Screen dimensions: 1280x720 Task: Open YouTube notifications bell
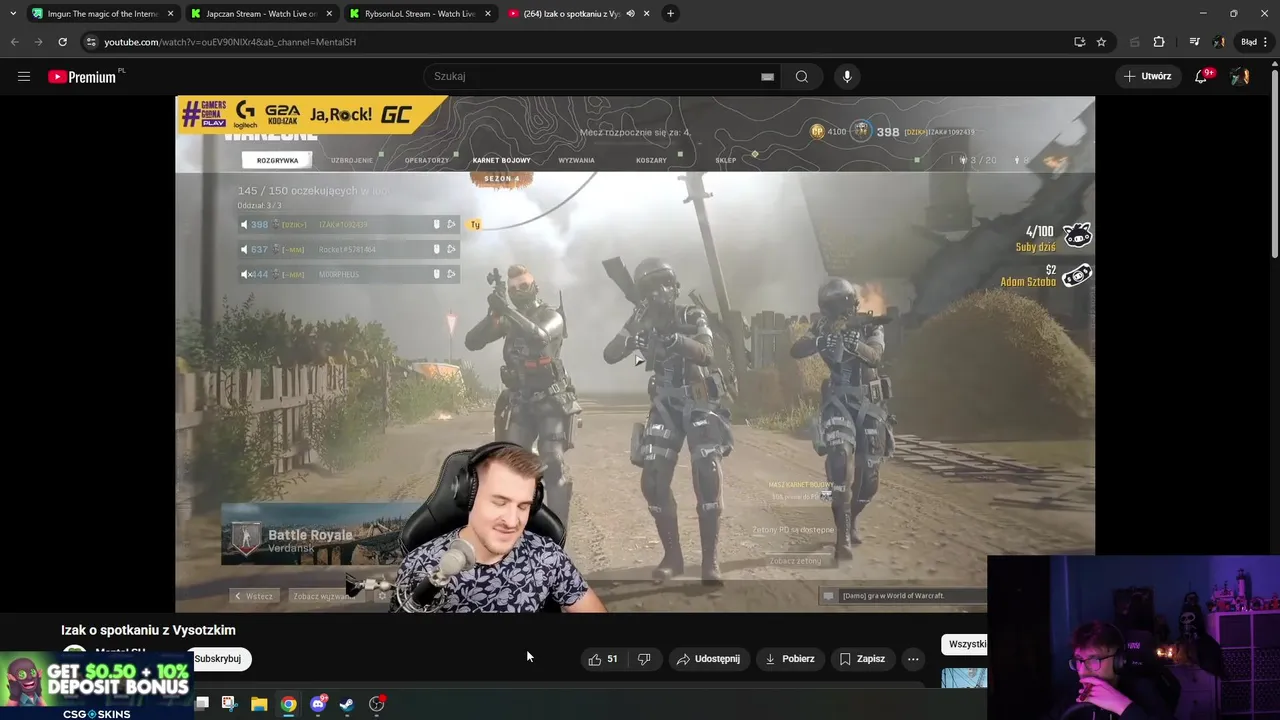(x=1201, y=76)
